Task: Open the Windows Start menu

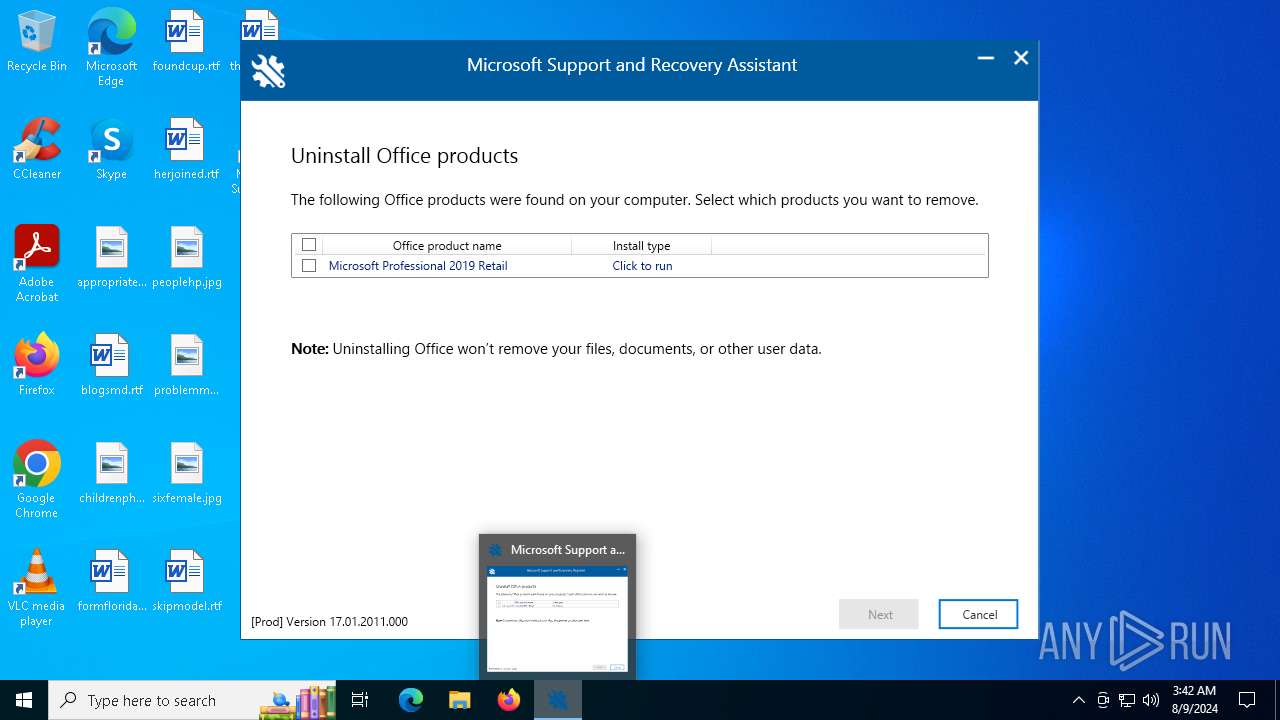Action: tap(24, 700)
